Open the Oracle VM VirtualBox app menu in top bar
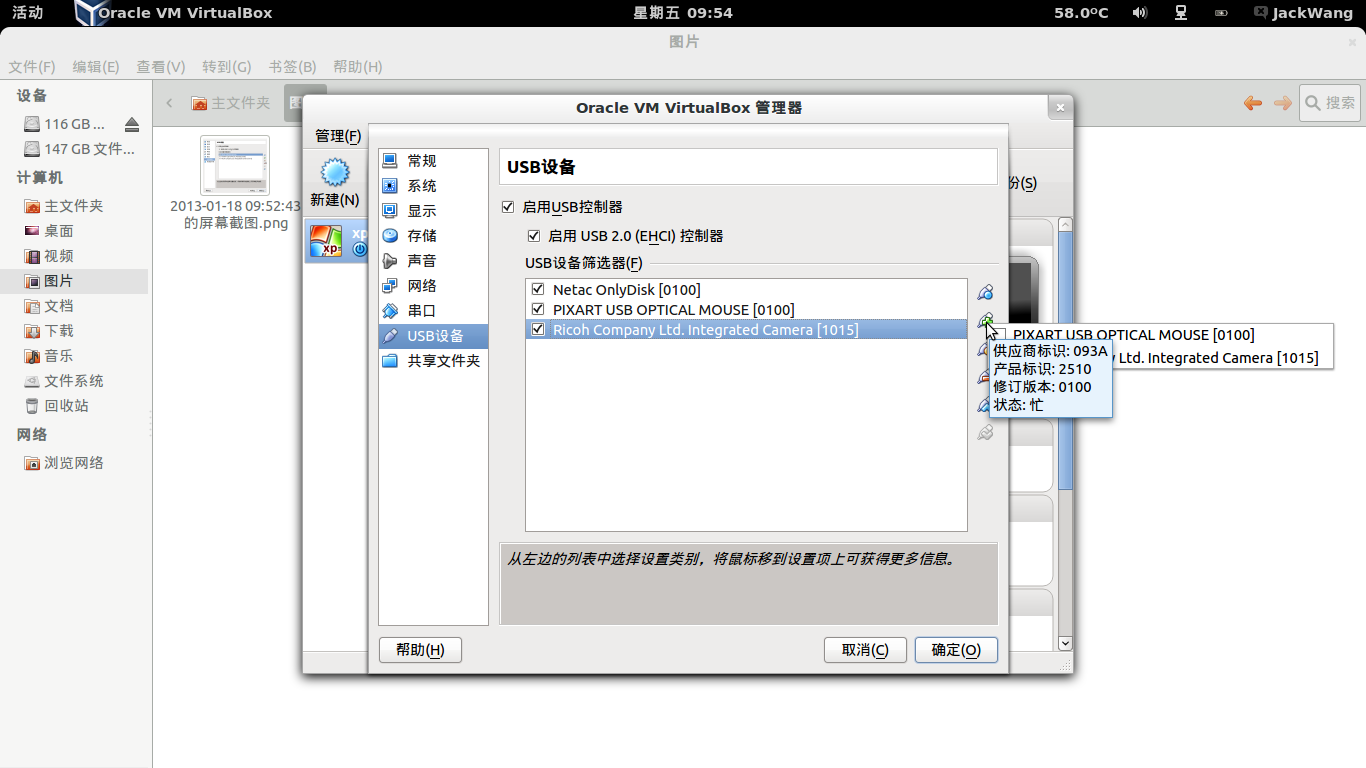The image size is (1366, 768). (173, 13)
